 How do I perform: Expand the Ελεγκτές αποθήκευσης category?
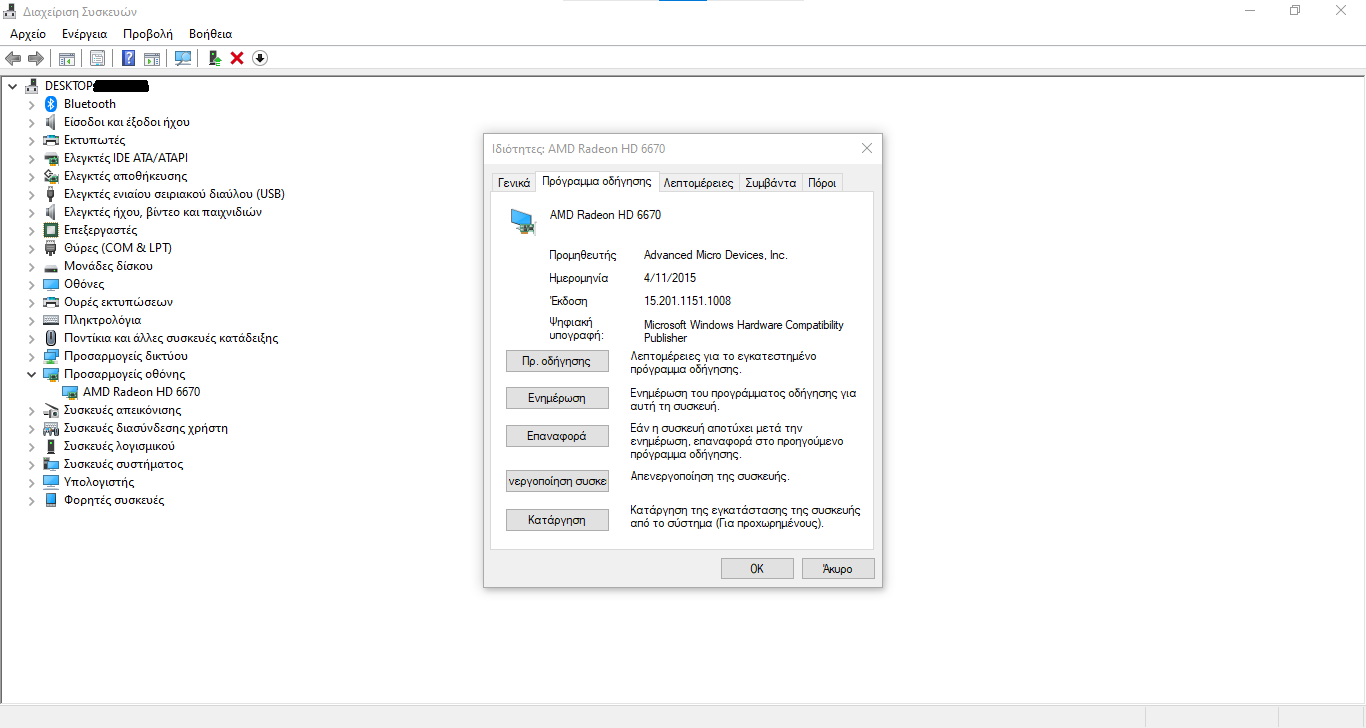(31, 176)
